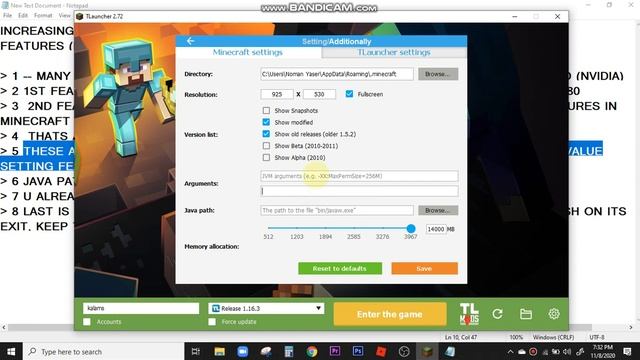Click the Java path text field
The image size is (640, 360).
coord(337,210)
